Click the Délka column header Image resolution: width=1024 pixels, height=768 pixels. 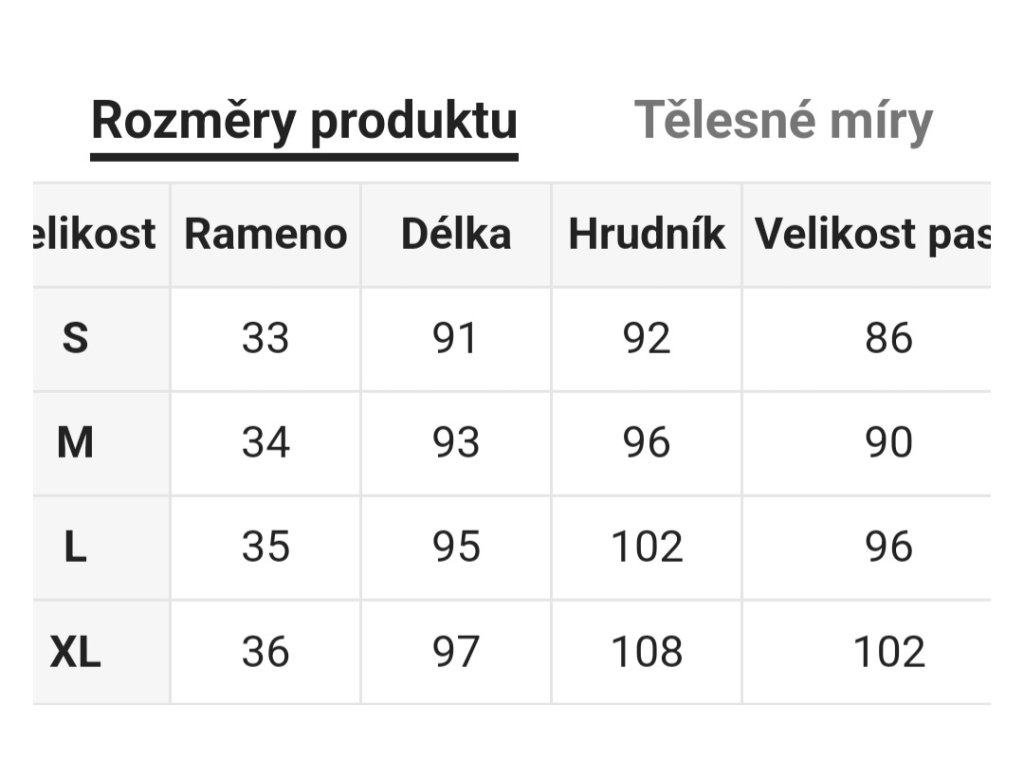[456, 234]
